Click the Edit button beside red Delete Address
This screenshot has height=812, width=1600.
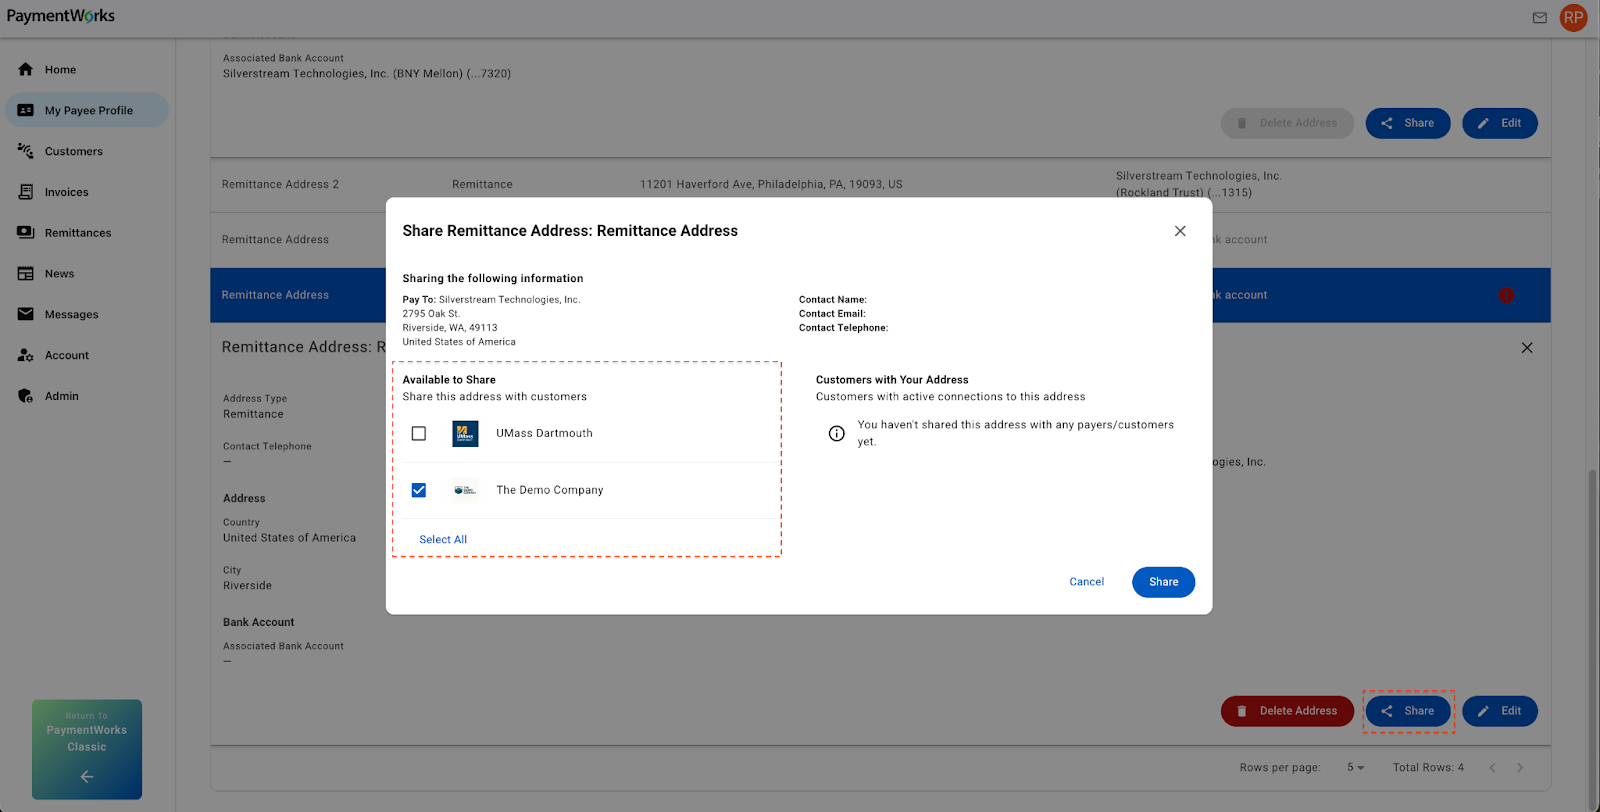(x=1500, y=711)
